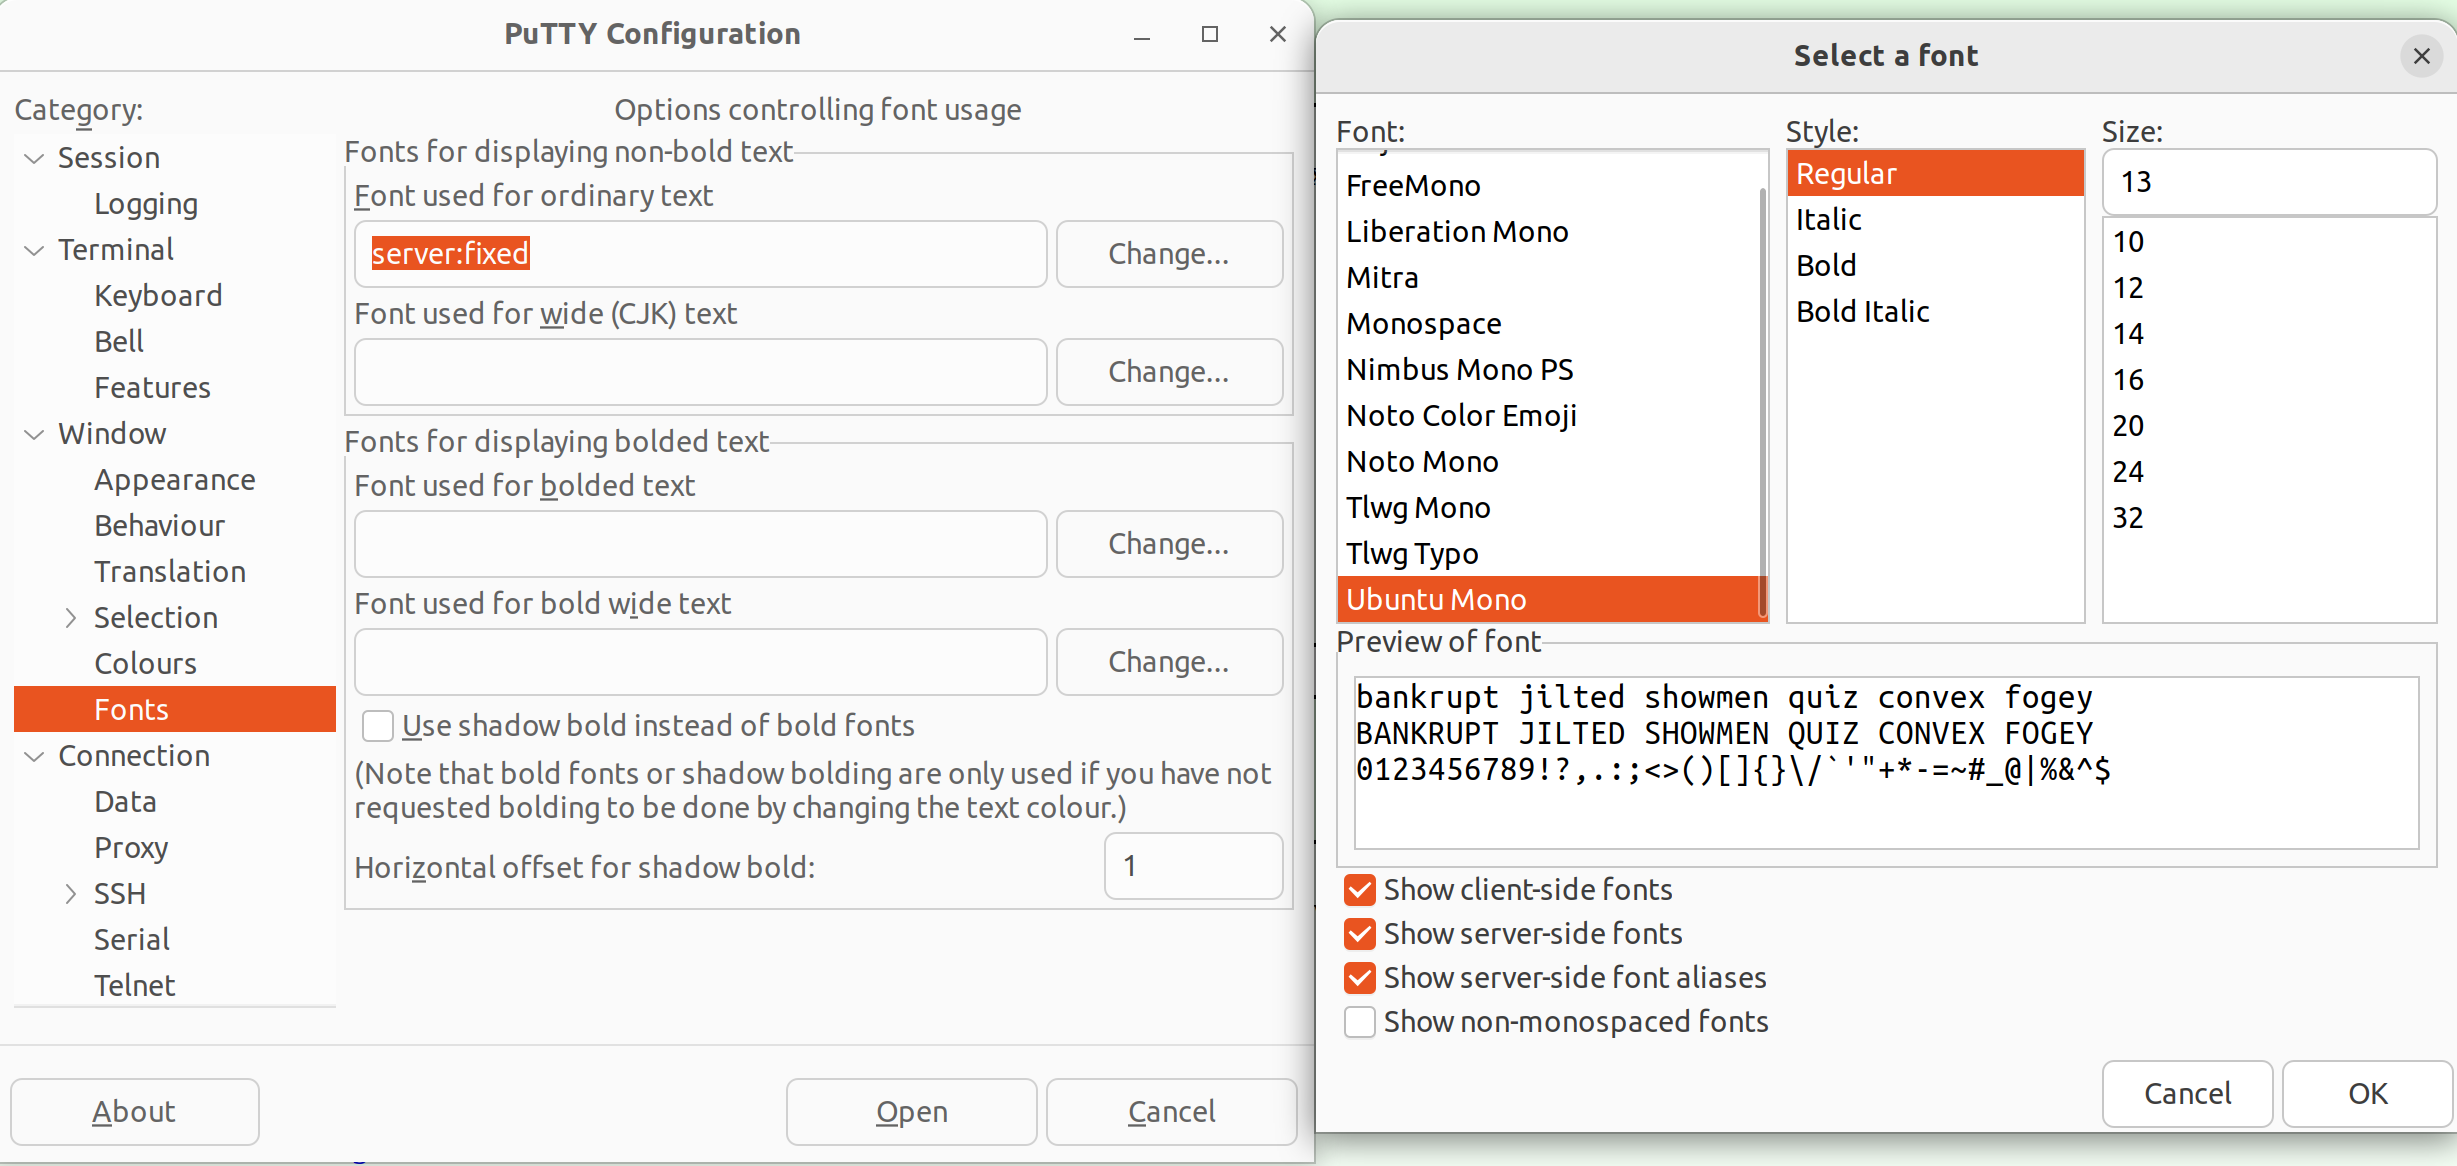2457x1166 pixels.
Task: Select Bold Italic style
Action: pos(1862,312)
